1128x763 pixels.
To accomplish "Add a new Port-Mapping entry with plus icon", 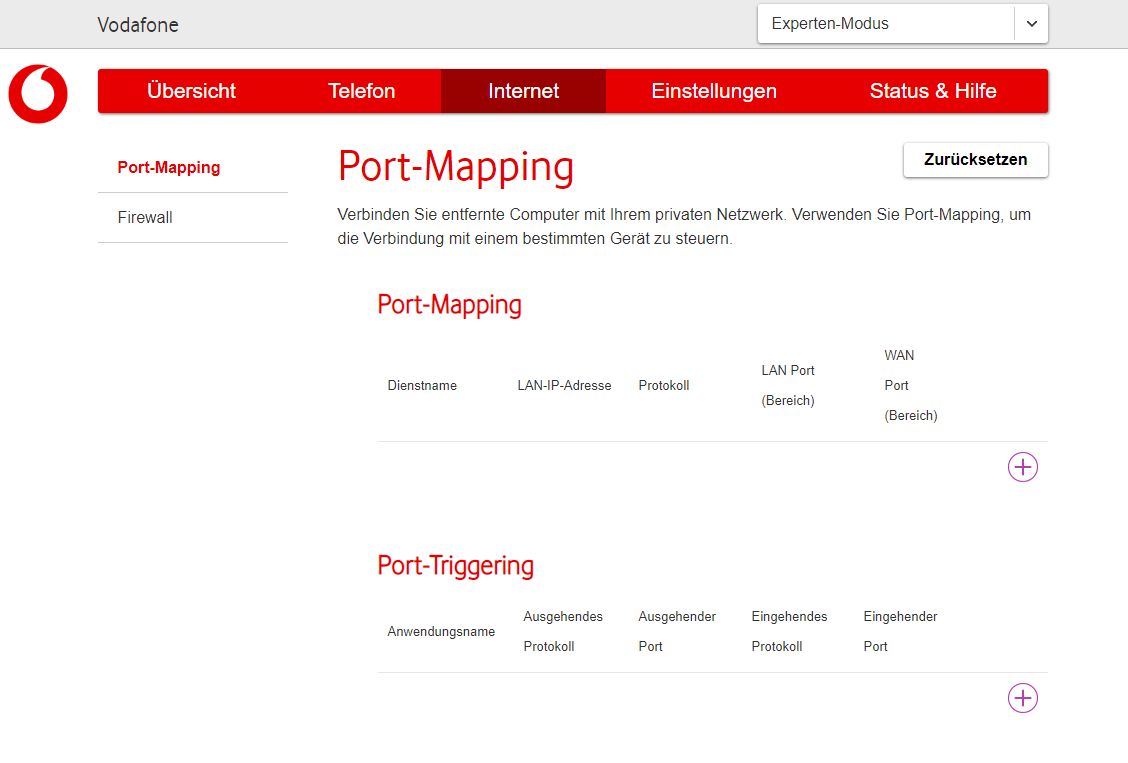I will [1022, 467].
